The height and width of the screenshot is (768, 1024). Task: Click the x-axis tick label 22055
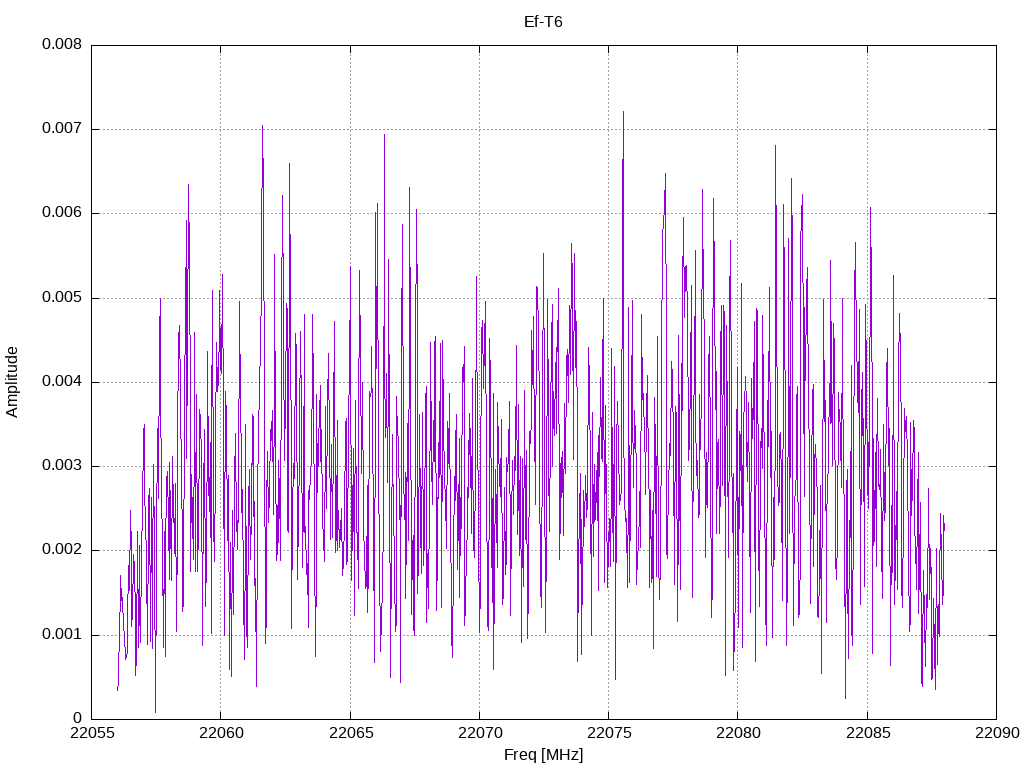tap(91, 733)
